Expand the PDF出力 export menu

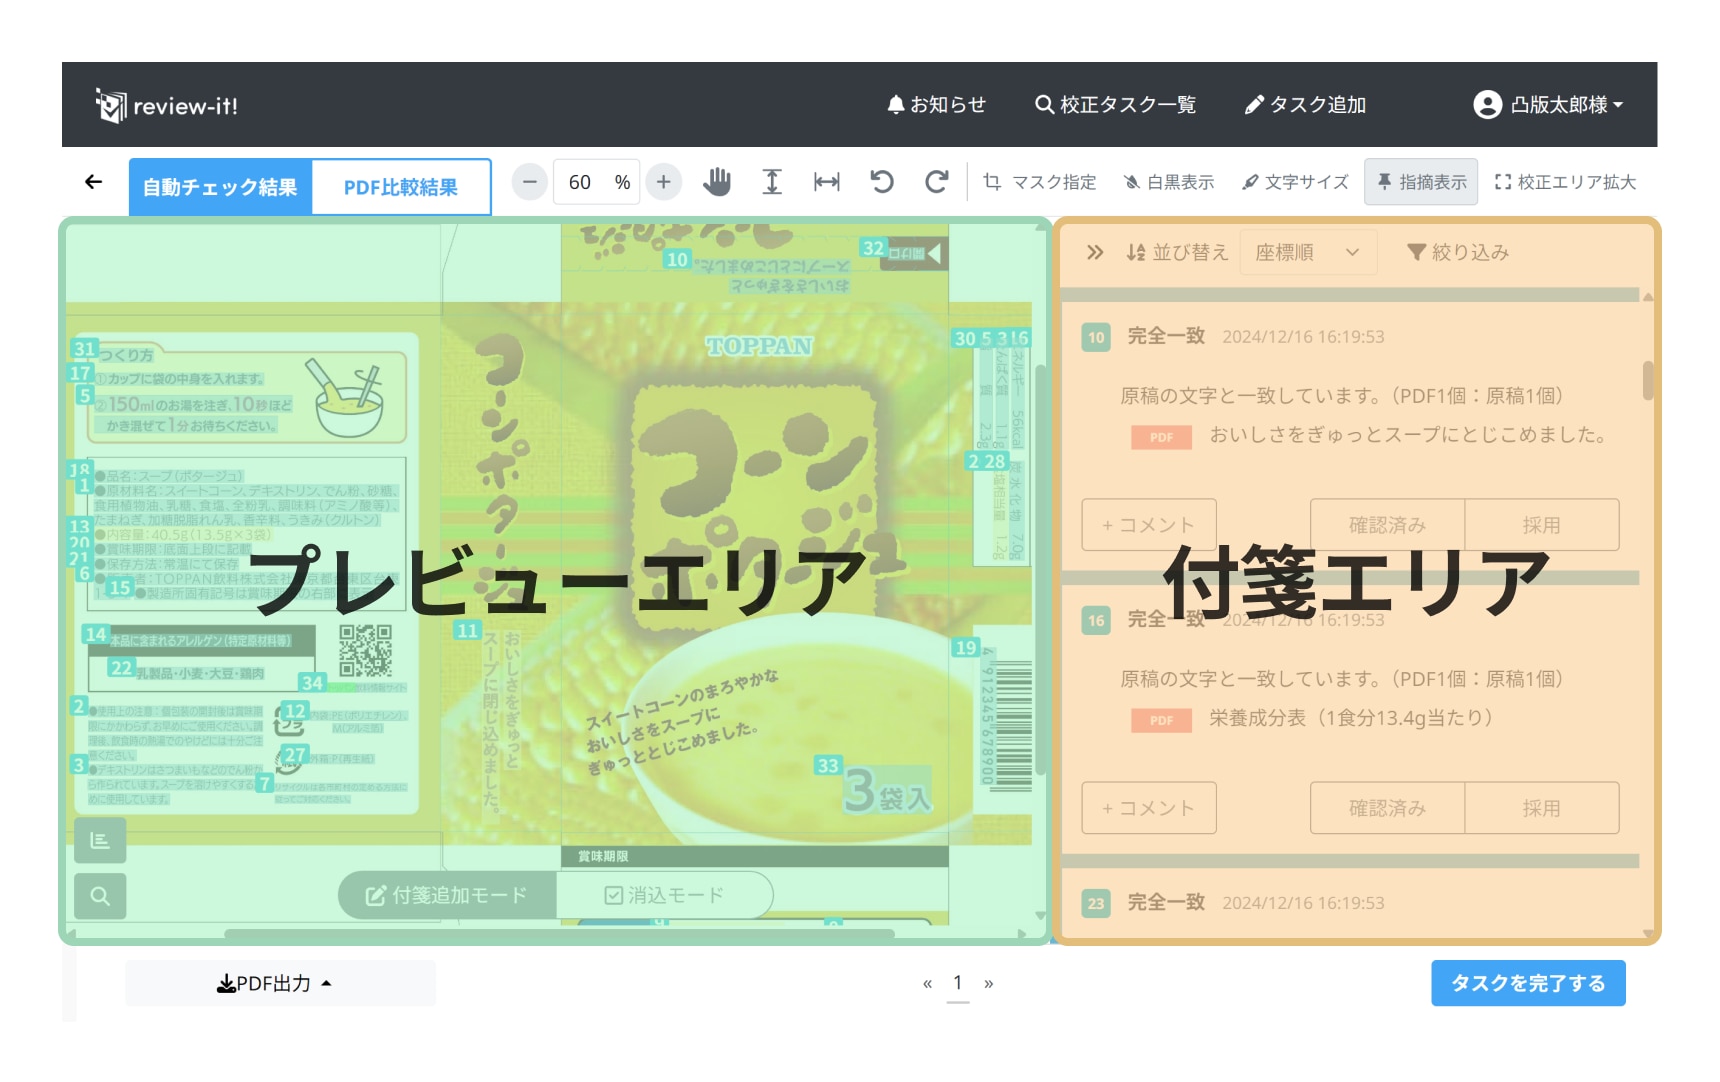[275, 984]
